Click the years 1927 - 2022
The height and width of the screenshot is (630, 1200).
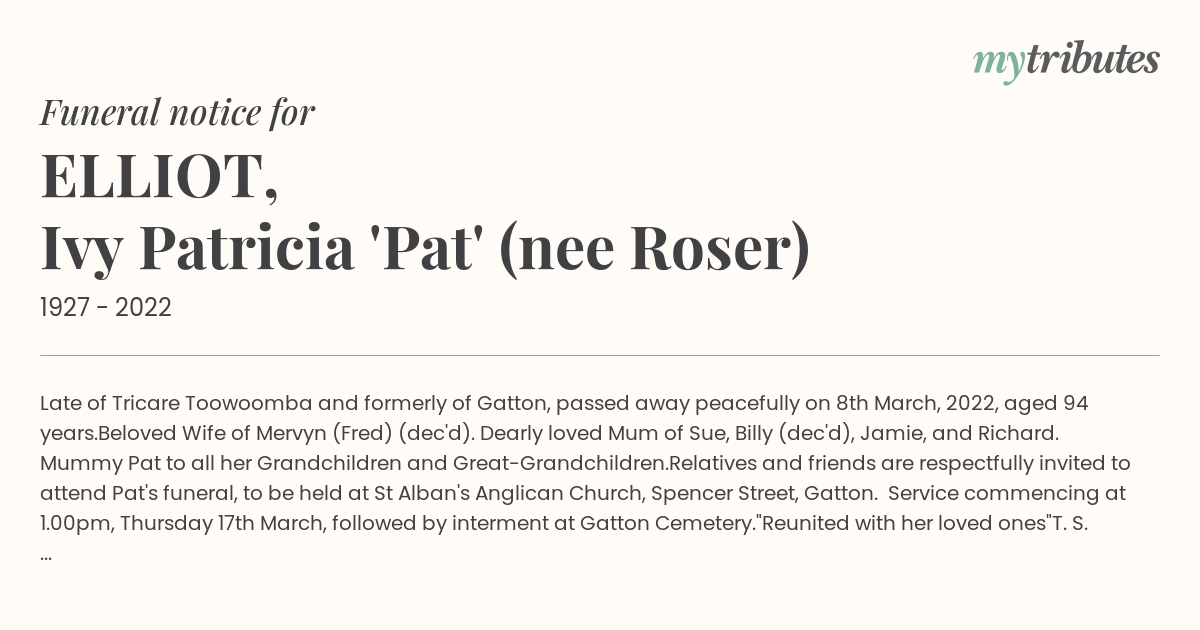(106, 308)
